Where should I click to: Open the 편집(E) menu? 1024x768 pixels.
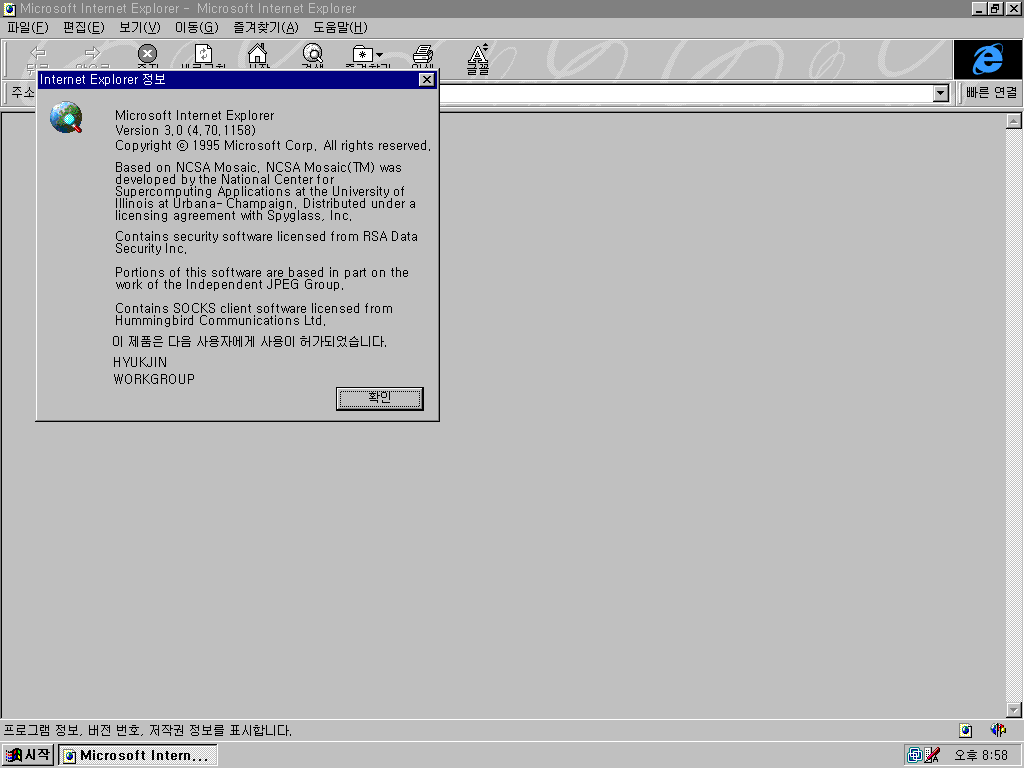(x=84, y=27)
